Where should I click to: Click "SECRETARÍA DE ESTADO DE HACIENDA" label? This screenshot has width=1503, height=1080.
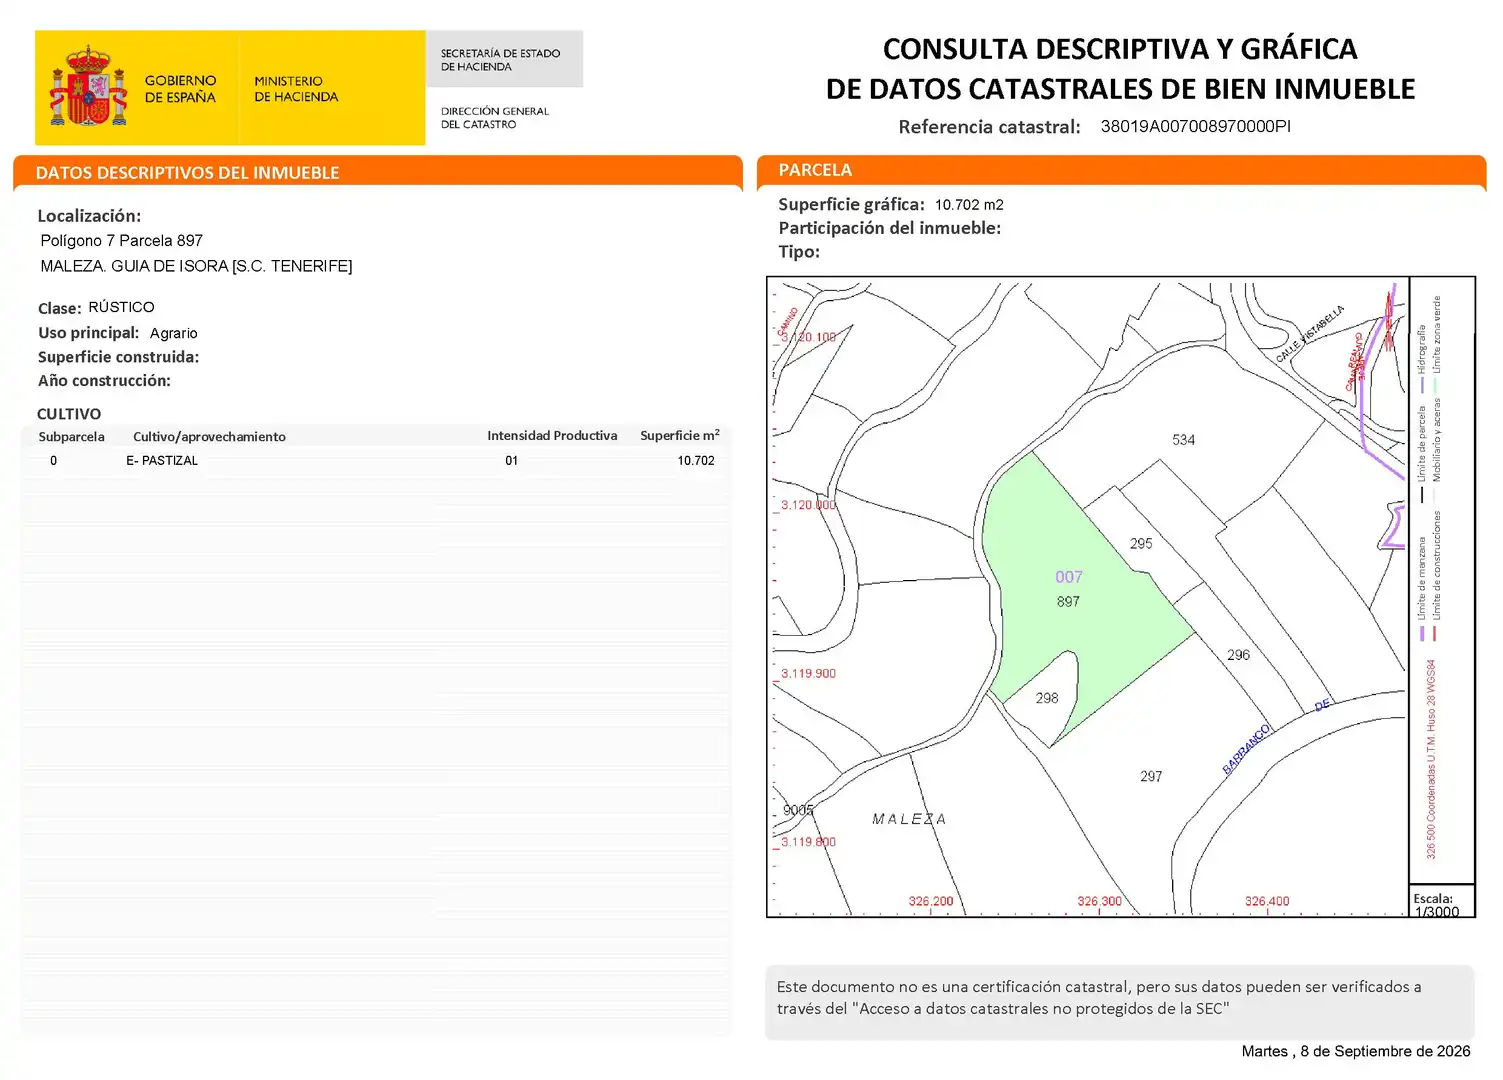point(500,60)
